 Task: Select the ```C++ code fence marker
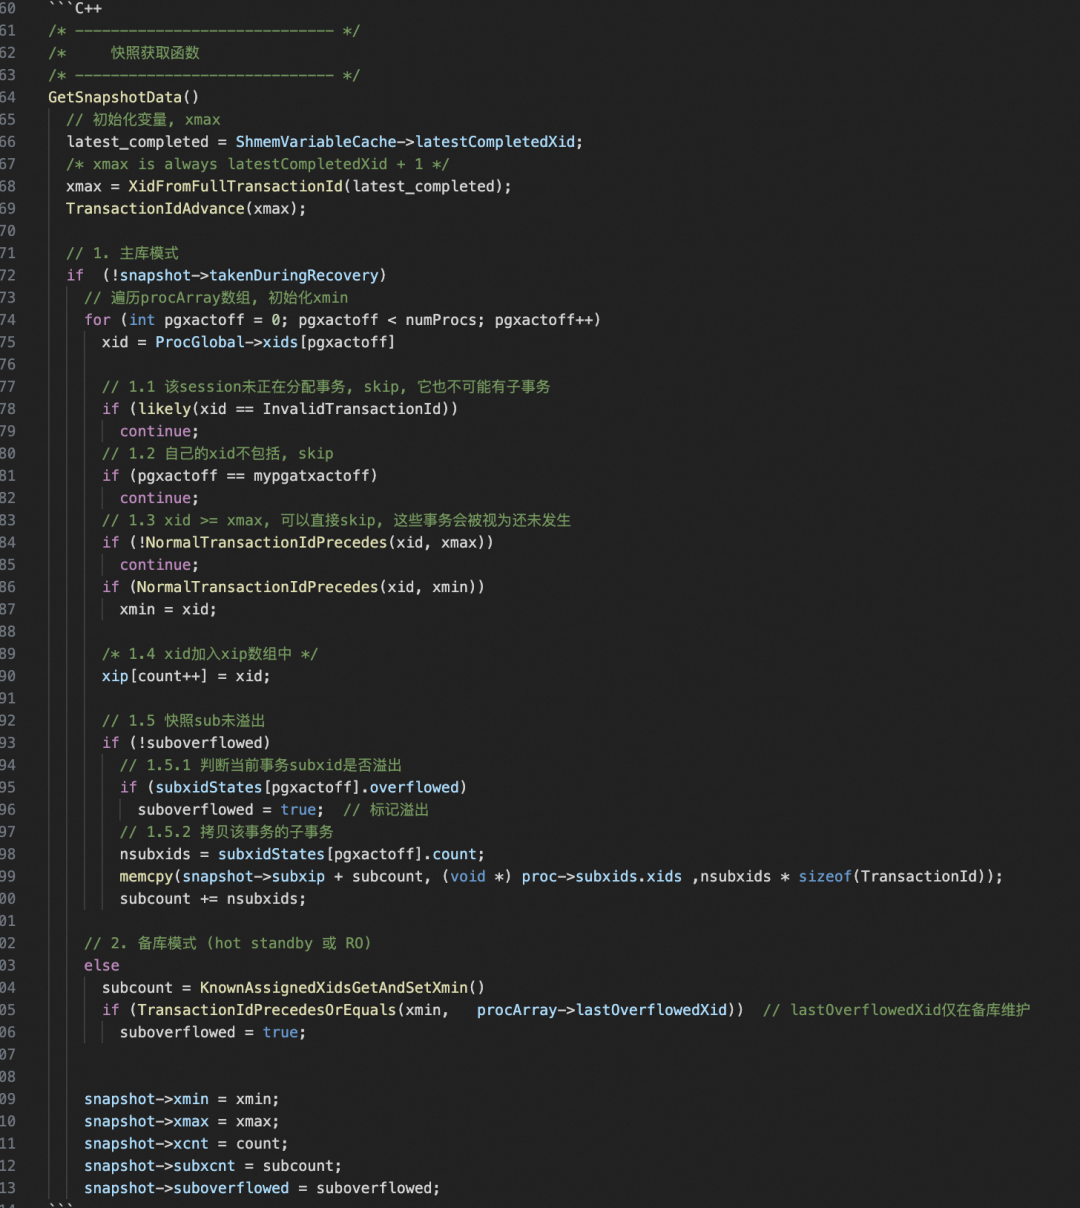point(75,8)
